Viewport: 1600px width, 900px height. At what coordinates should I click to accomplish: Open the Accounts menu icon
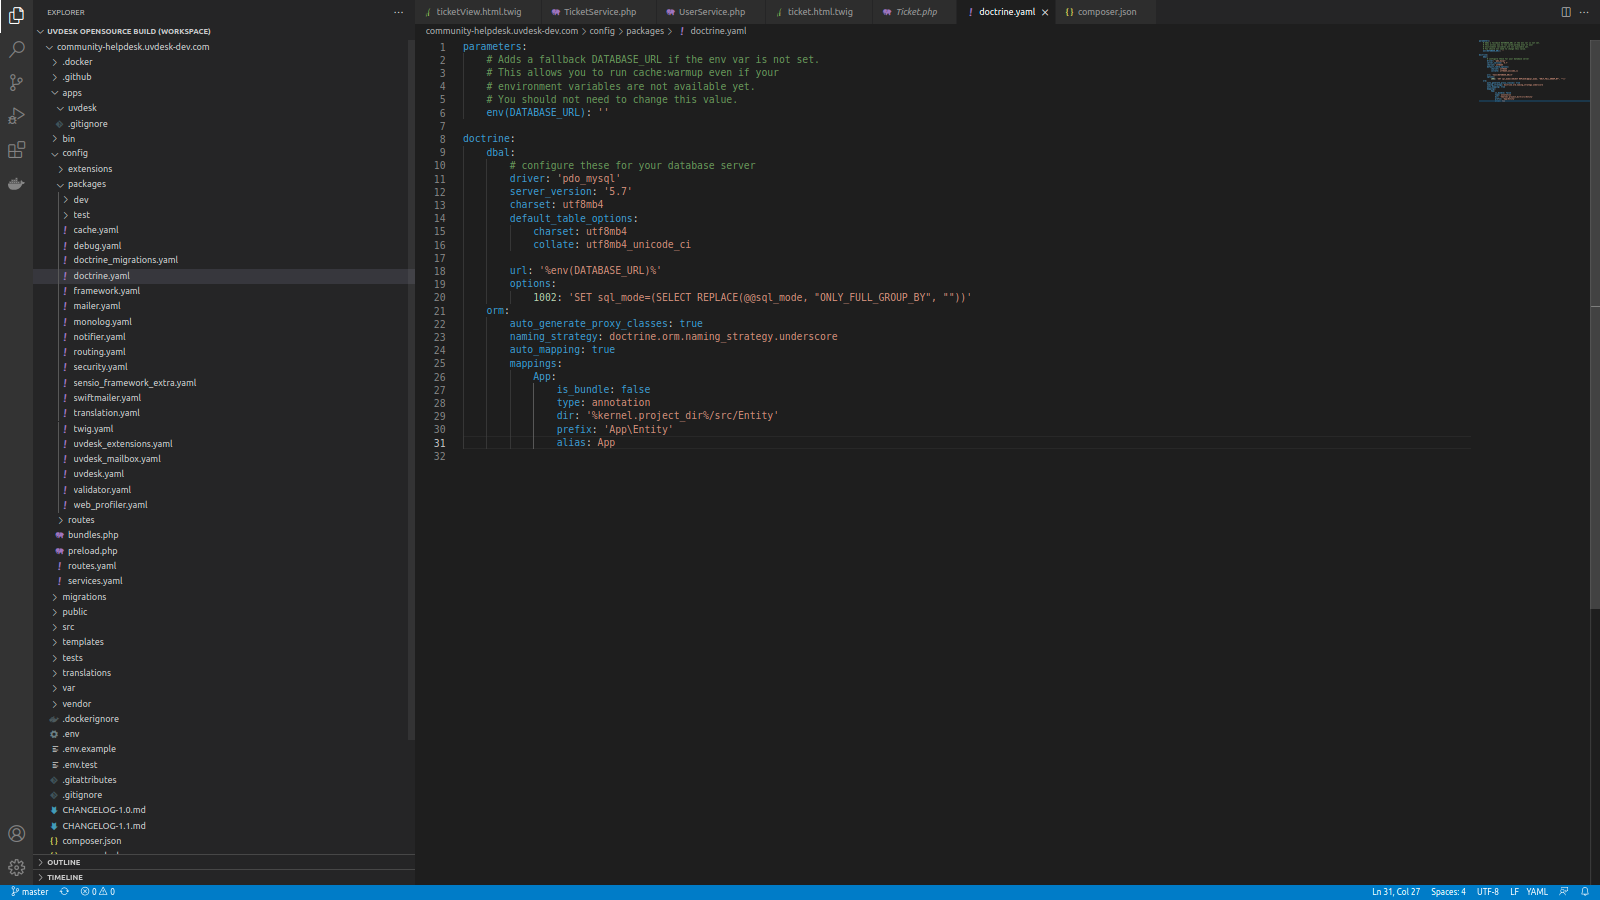(x=16, y=834)
